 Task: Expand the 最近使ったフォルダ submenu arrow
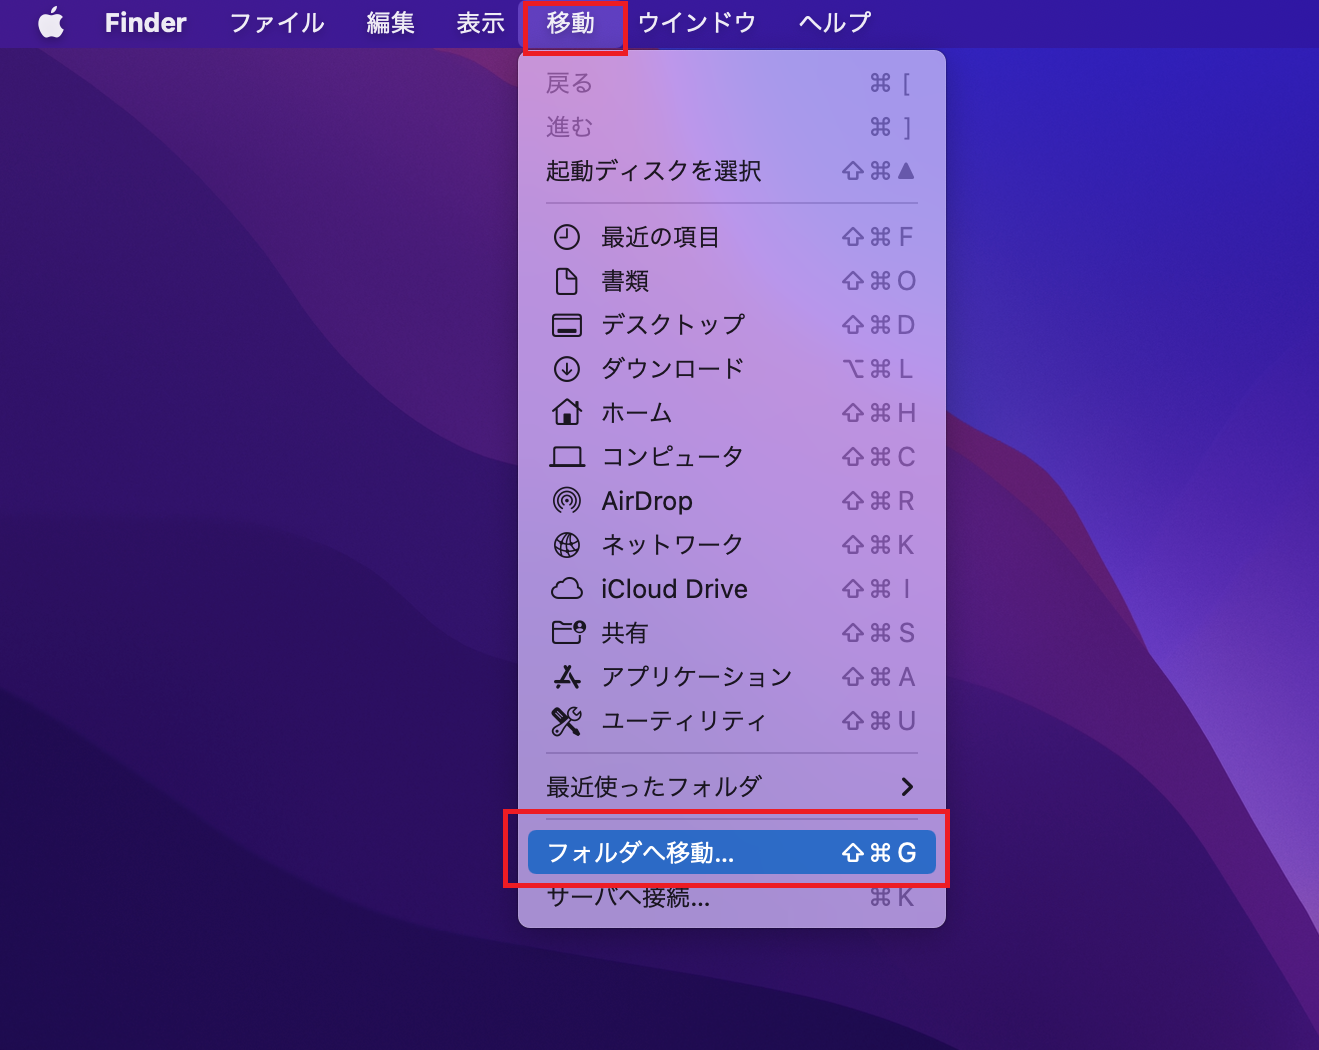tap(907, 787)
